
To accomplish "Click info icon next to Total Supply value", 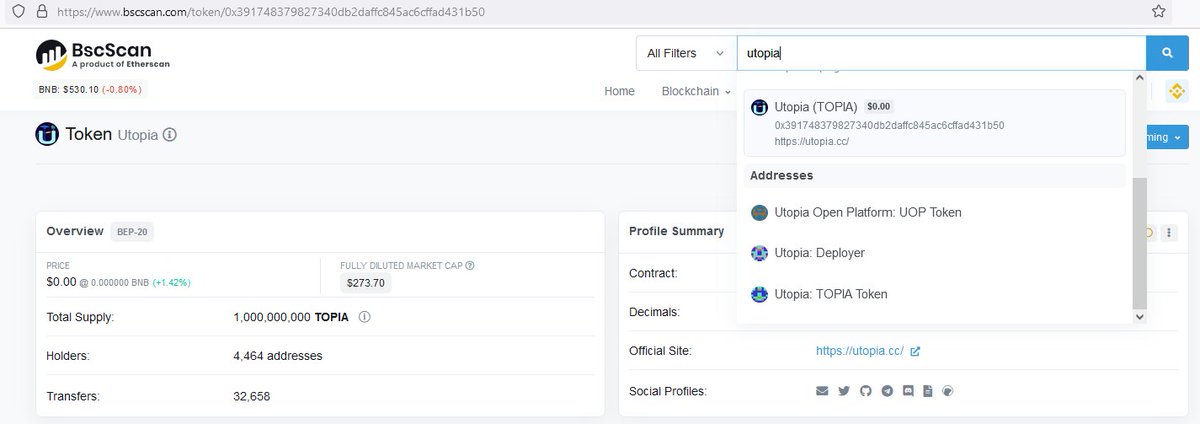I will (365, 317).
